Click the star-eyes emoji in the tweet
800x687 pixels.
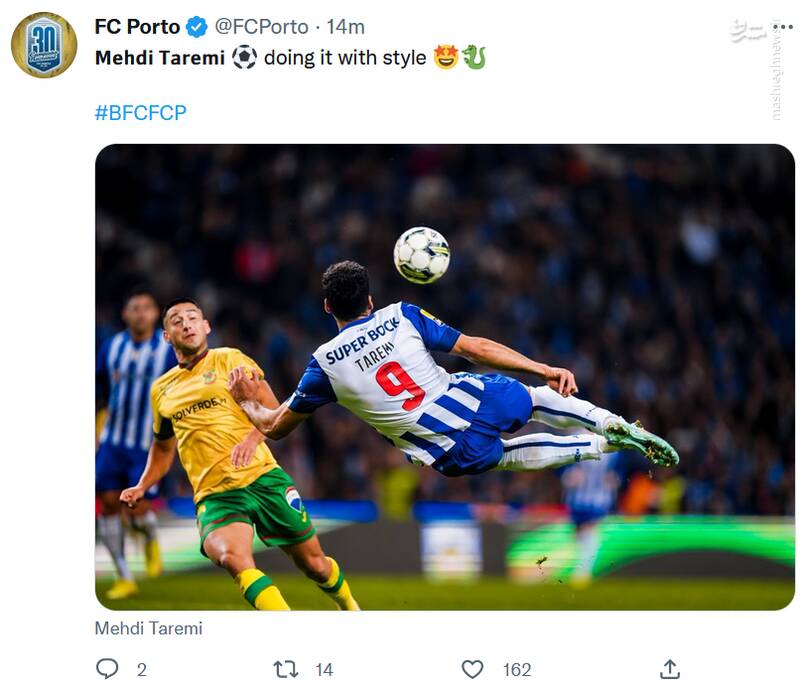446,58
